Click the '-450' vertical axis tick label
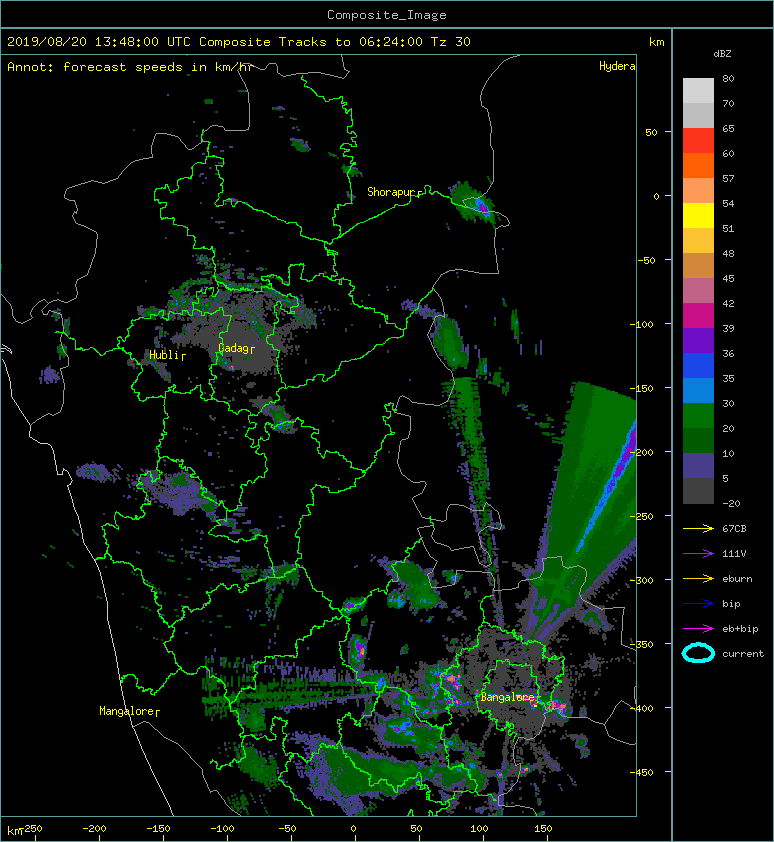The height and width of the screenshot is (842, 774). 641,772
